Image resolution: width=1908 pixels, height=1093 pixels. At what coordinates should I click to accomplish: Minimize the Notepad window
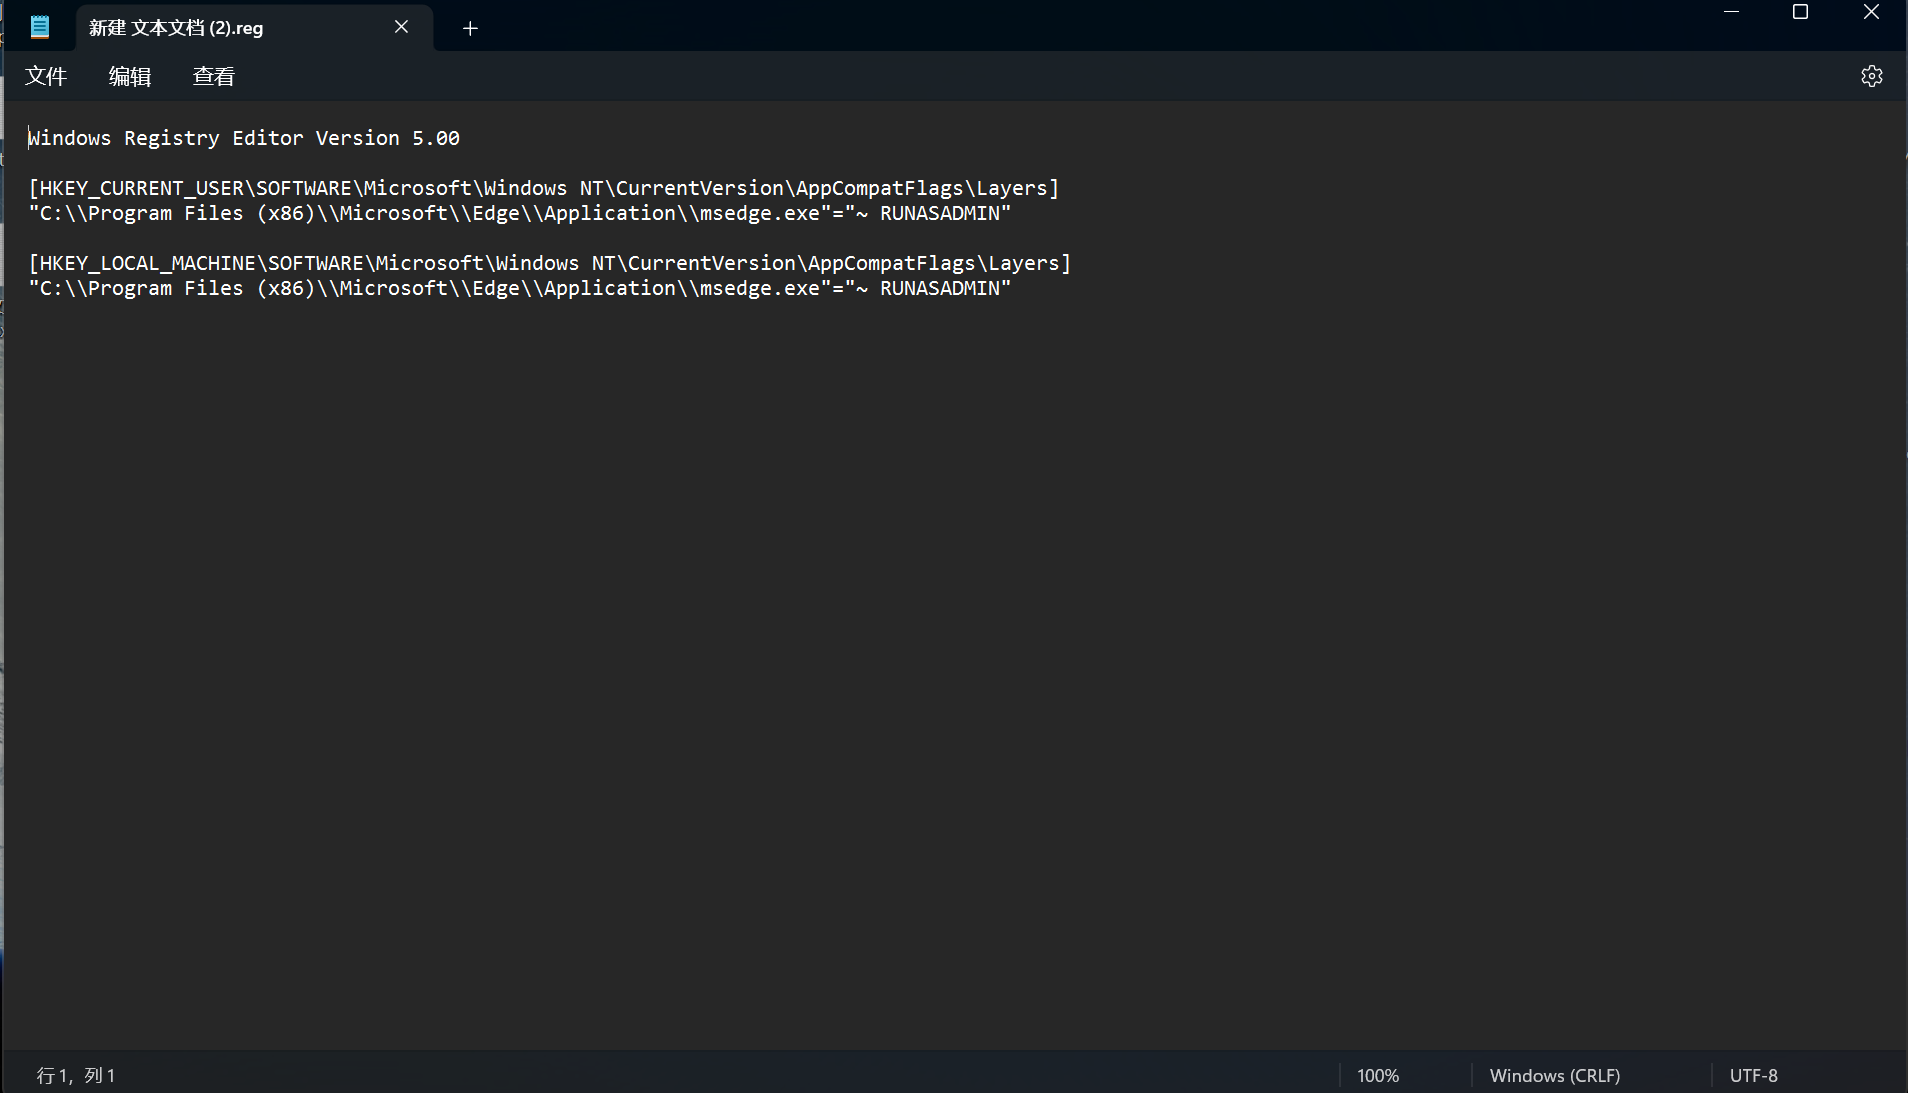(1731, 12)
